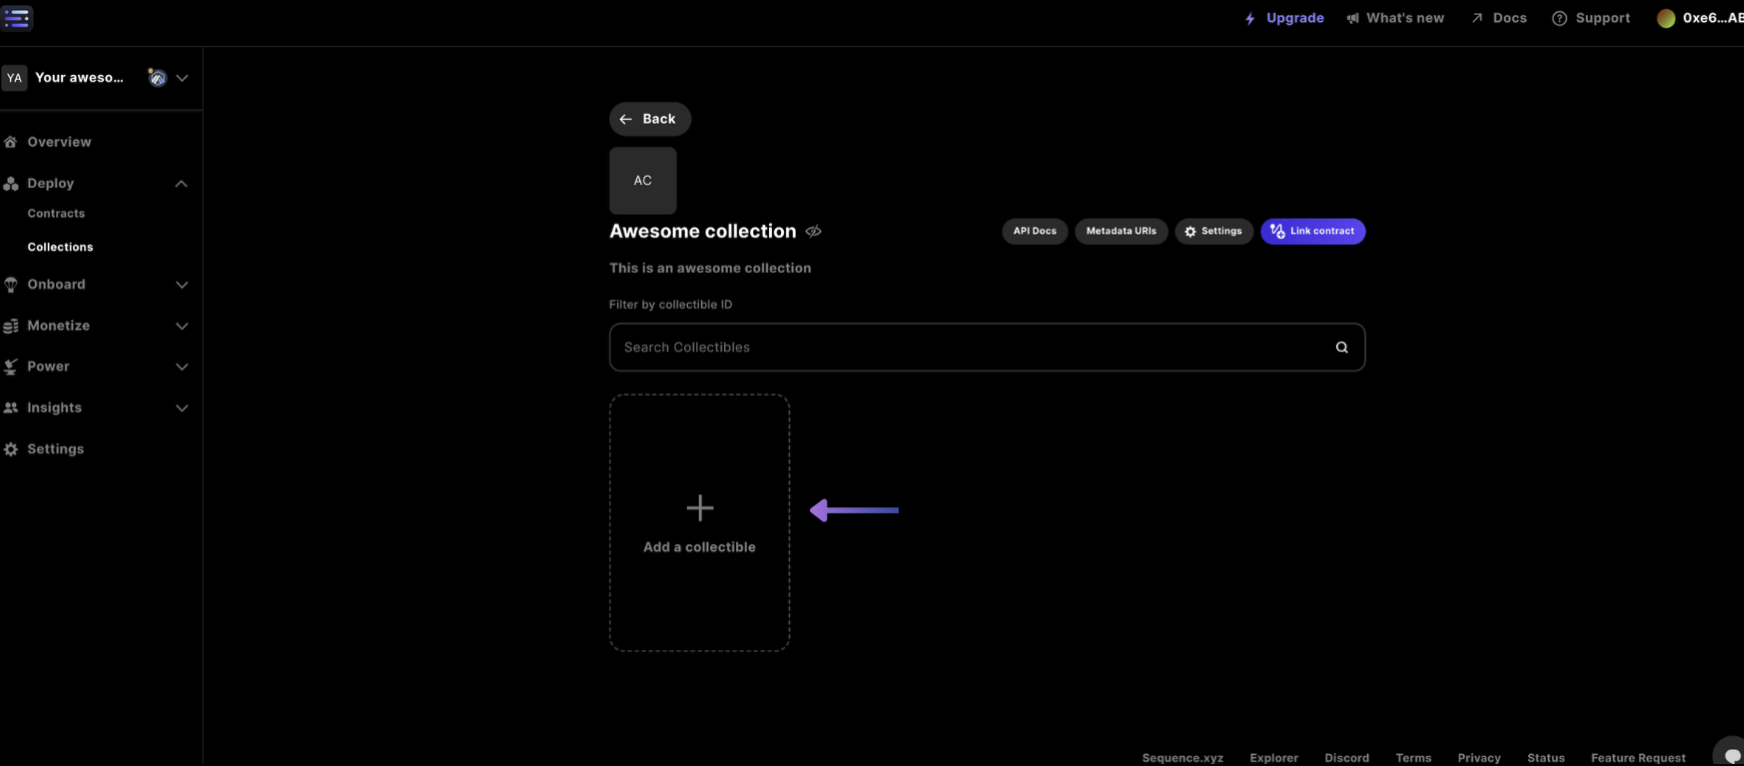
Task: Open Contracts in the sidebar
Action: 56,214
